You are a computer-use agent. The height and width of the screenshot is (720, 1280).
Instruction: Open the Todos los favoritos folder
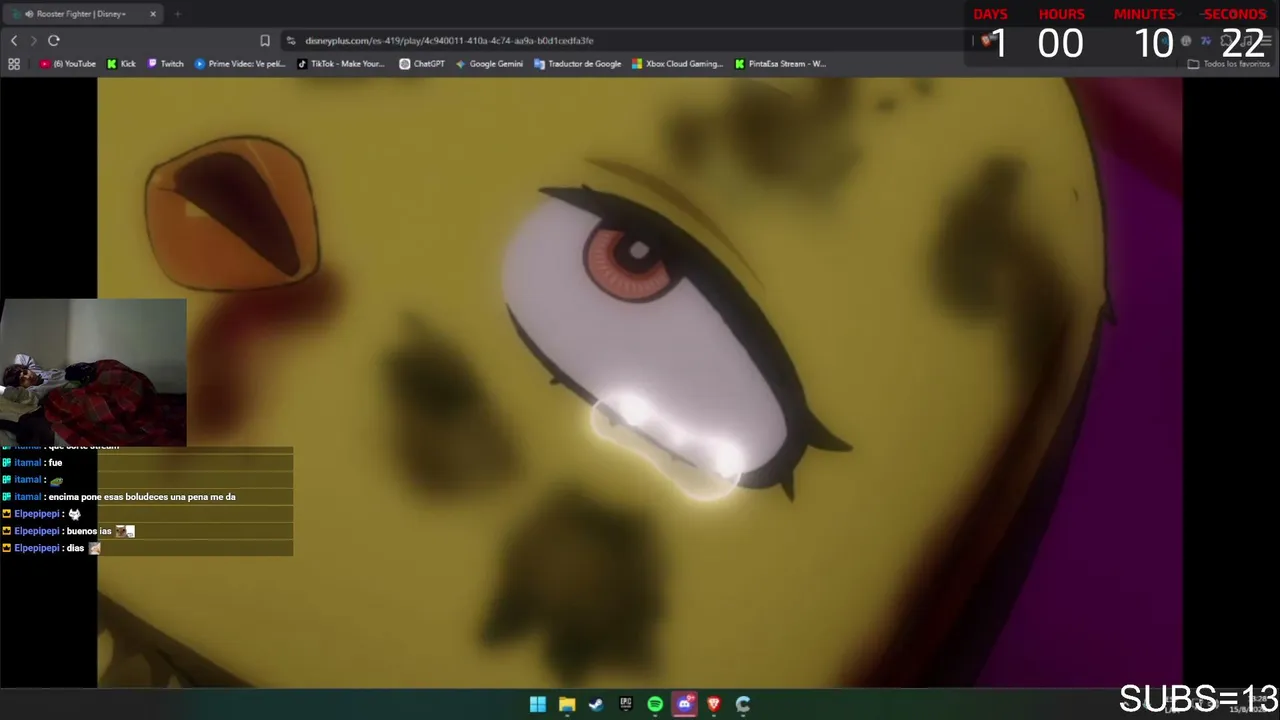[x=1229, y=64]
